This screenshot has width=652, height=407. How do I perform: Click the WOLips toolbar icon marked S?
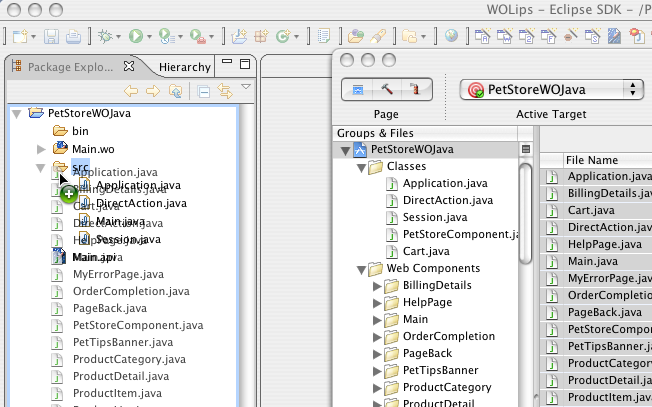pyautogui.click(x=592, y=36)
